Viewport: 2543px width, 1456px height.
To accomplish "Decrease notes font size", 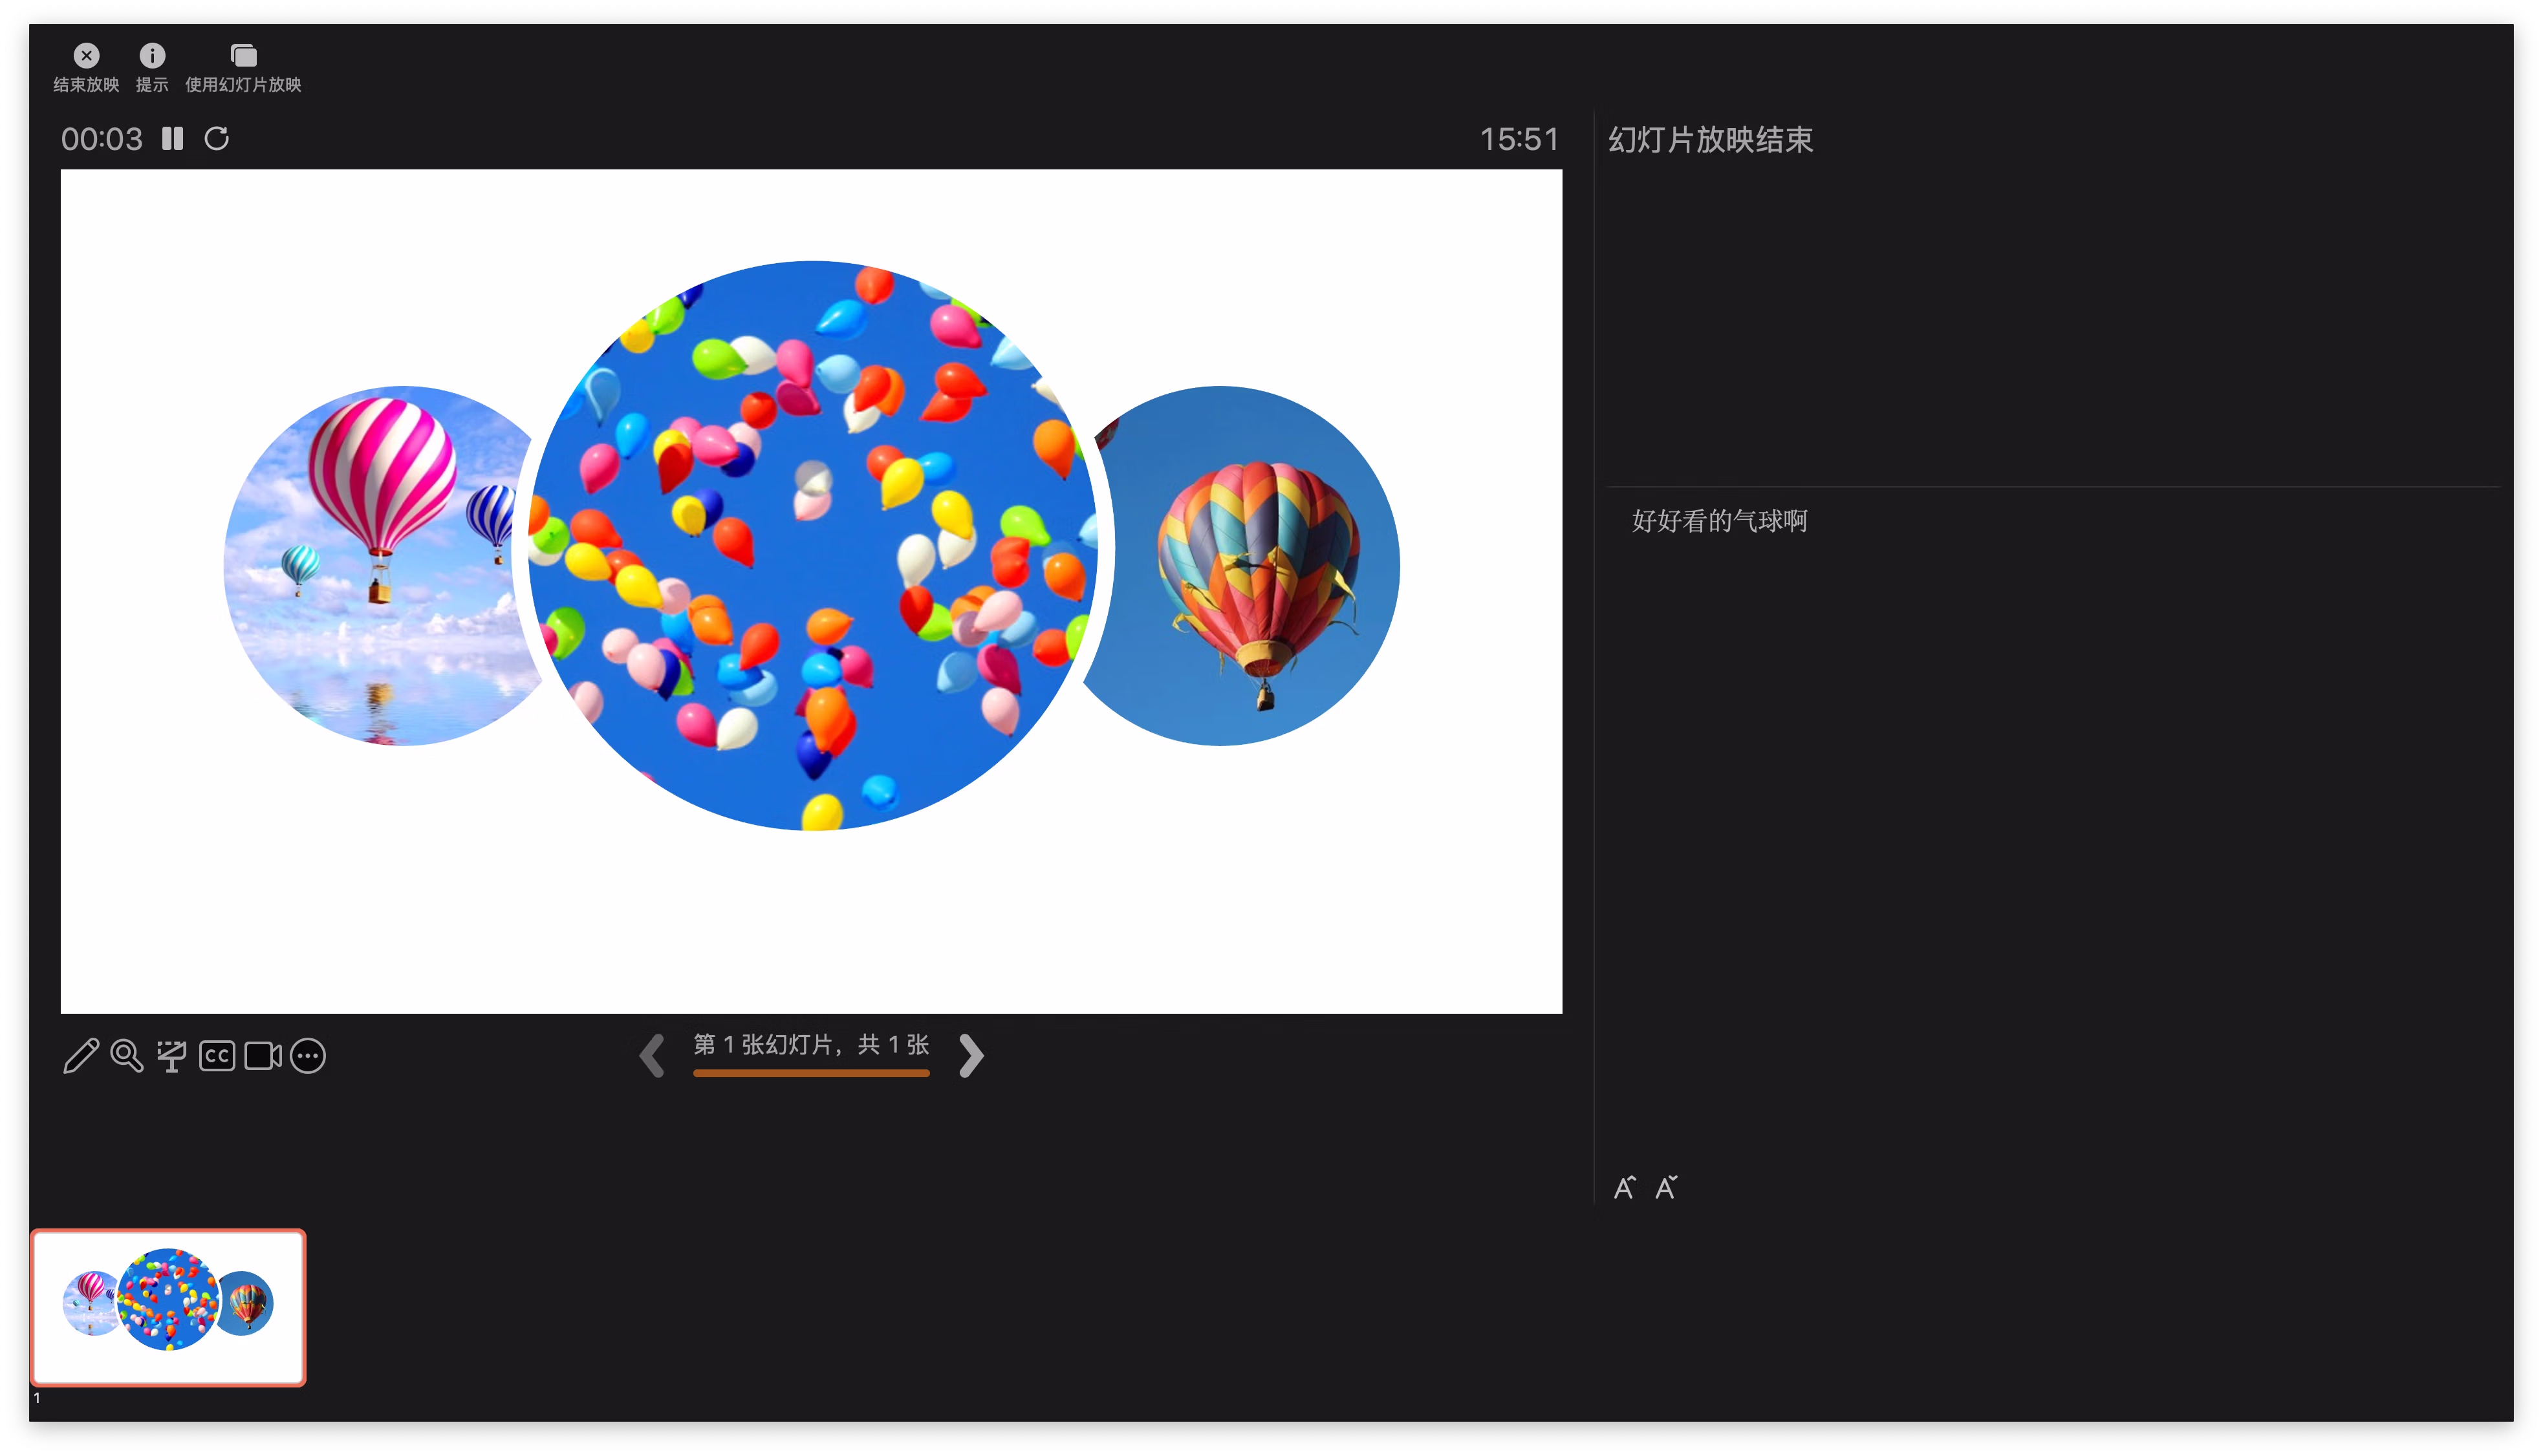I will click(1666, 1187).
